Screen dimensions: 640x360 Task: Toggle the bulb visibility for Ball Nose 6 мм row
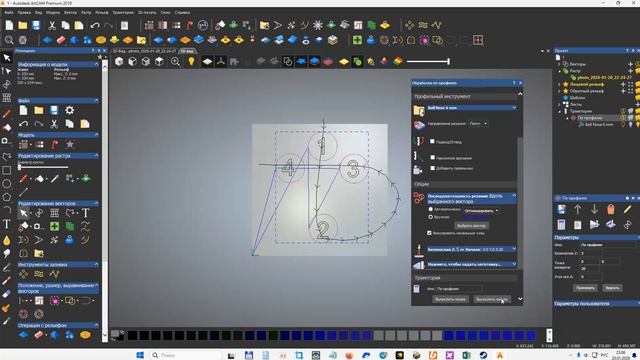point(623,124)
